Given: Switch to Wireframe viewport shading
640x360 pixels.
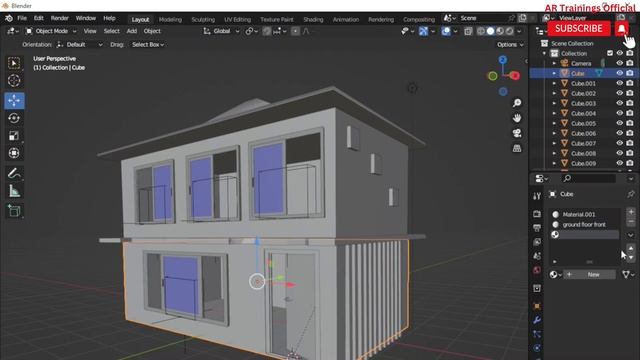Looking at the screenshot, I should click(x=481, y=31).
